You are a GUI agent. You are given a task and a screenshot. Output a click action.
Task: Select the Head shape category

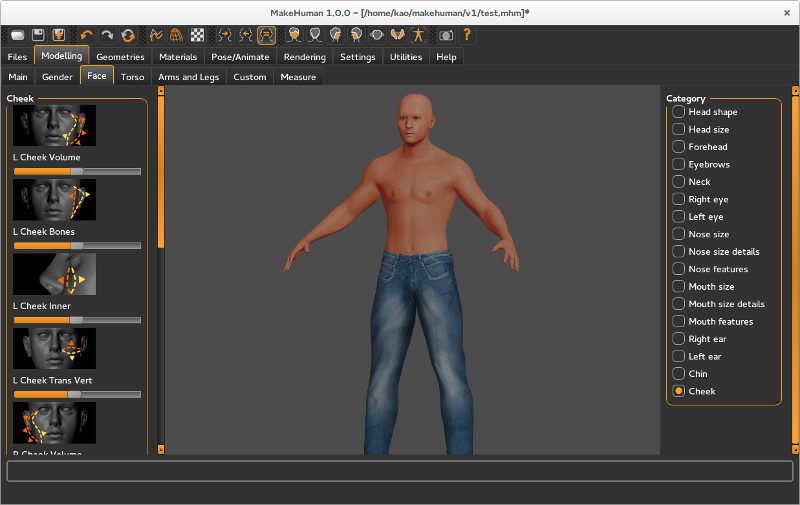click(x=679, y=112)
